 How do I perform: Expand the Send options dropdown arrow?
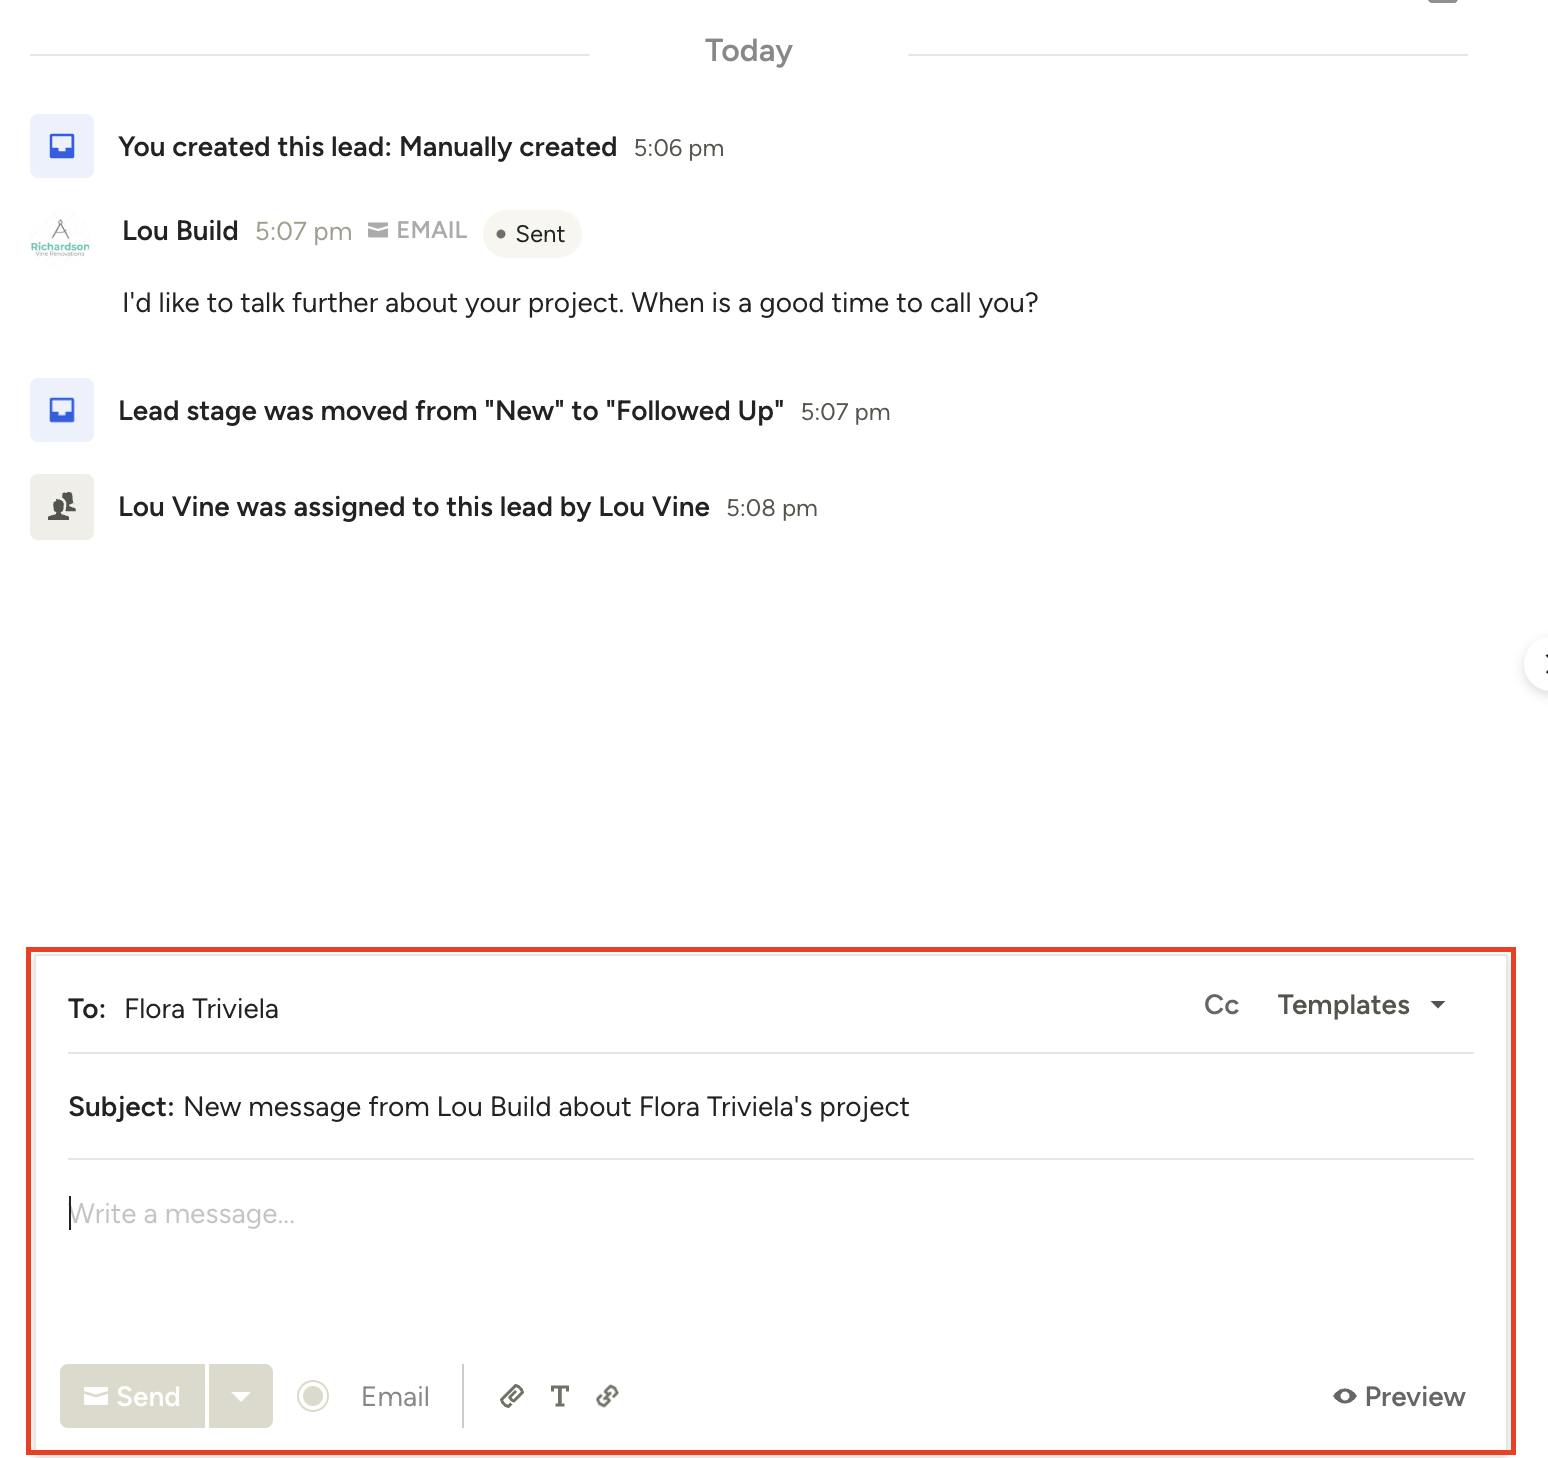(x=241, y=1396)
